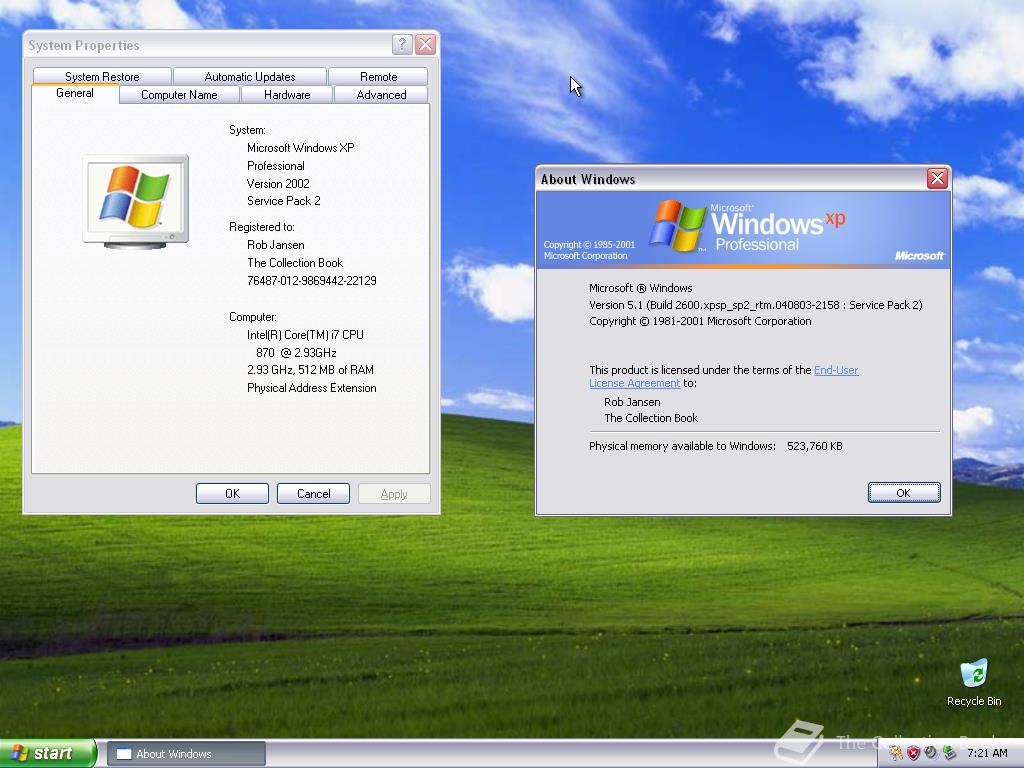The image size is (1024, 768).
Task: Select the About Windows taskbar button
Action: [186, 754]
